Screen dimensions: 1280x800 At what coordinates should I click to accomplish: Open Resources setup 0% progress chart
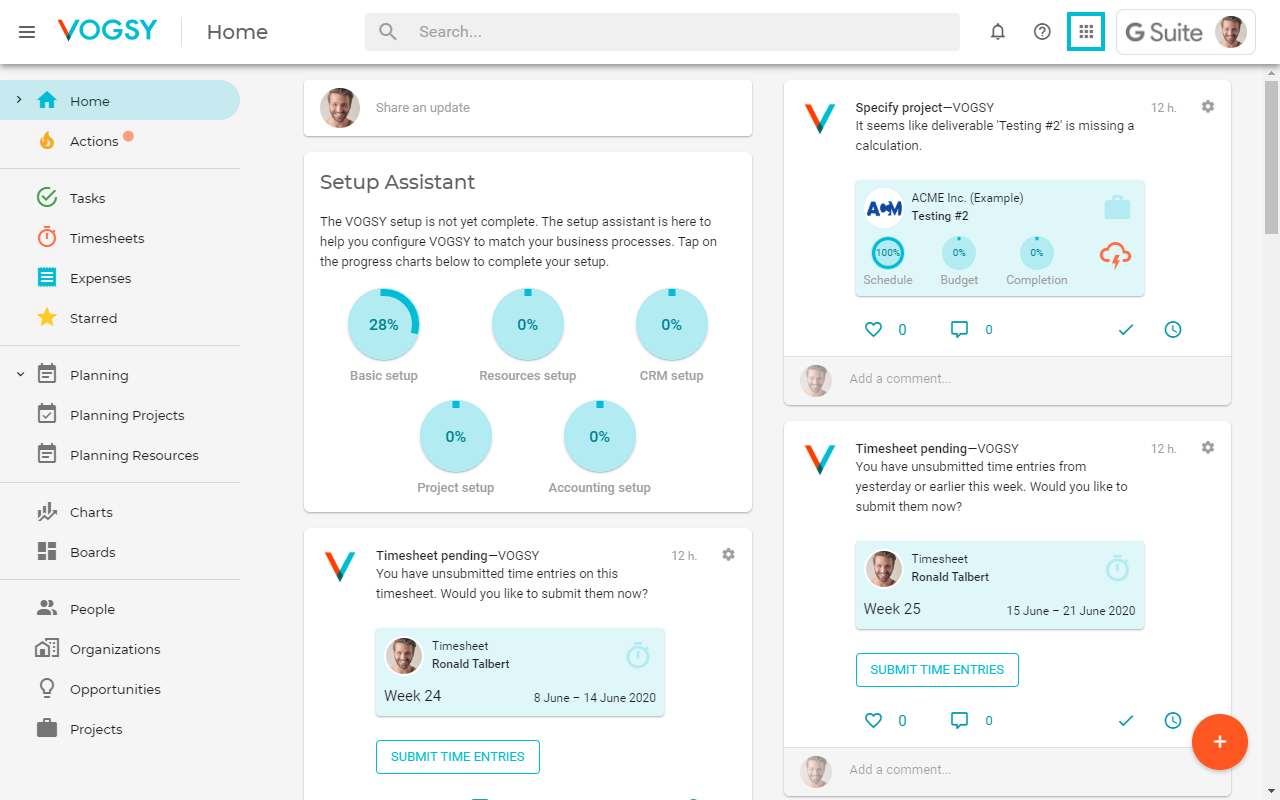pyautogui.click(x=528, y=324)
